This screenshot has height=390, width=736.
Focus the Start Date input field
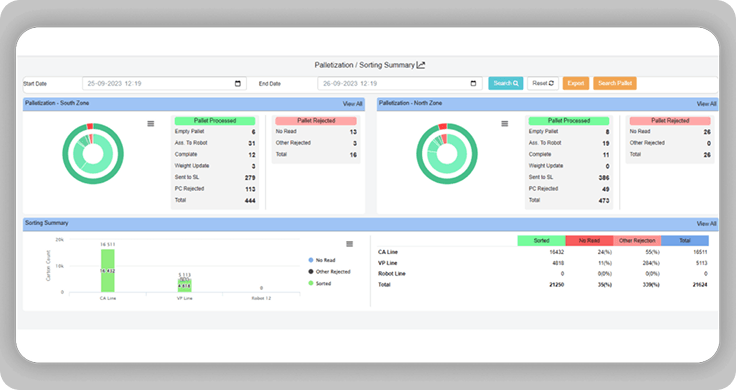pyautogui.click(x=164, y=84)
